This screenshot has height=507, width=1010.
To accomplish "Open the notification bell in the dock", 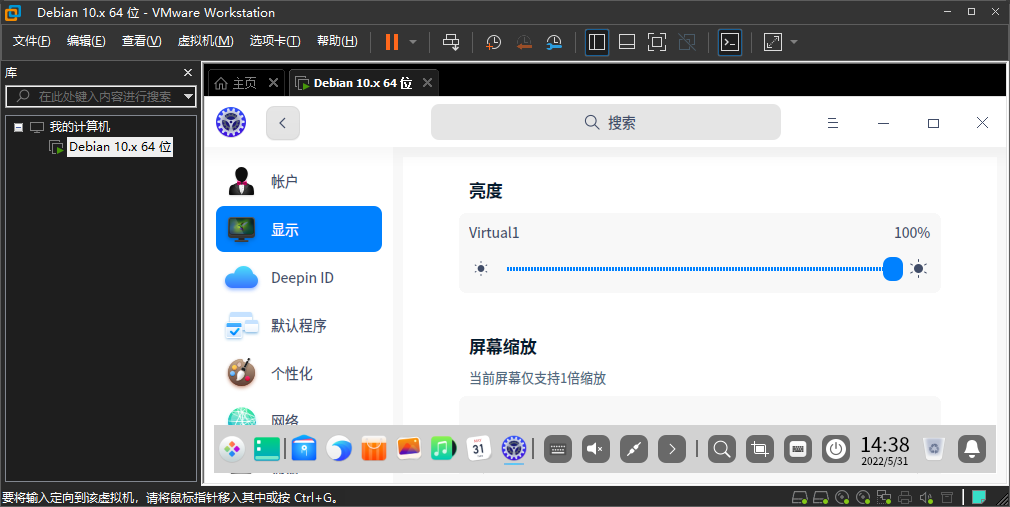I will pyautogui.click(x=972, y=449).
